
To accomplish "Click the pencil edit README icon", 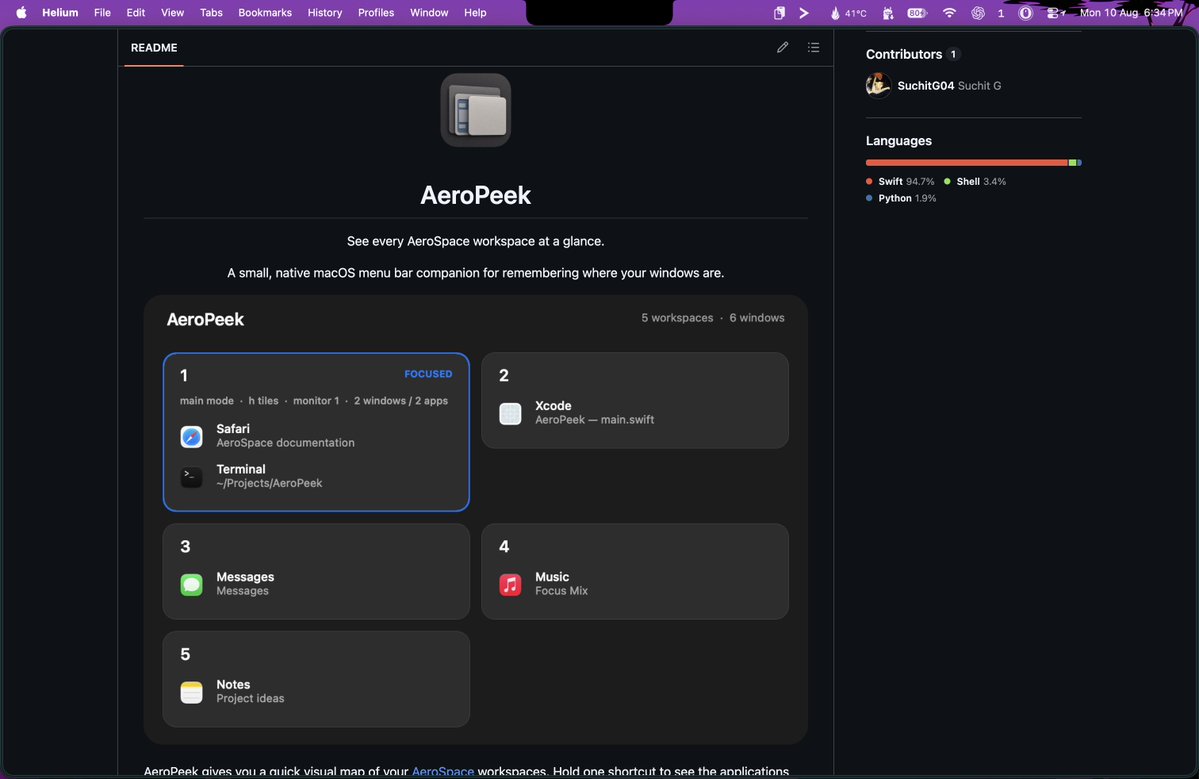I will (x=782, y=47).
